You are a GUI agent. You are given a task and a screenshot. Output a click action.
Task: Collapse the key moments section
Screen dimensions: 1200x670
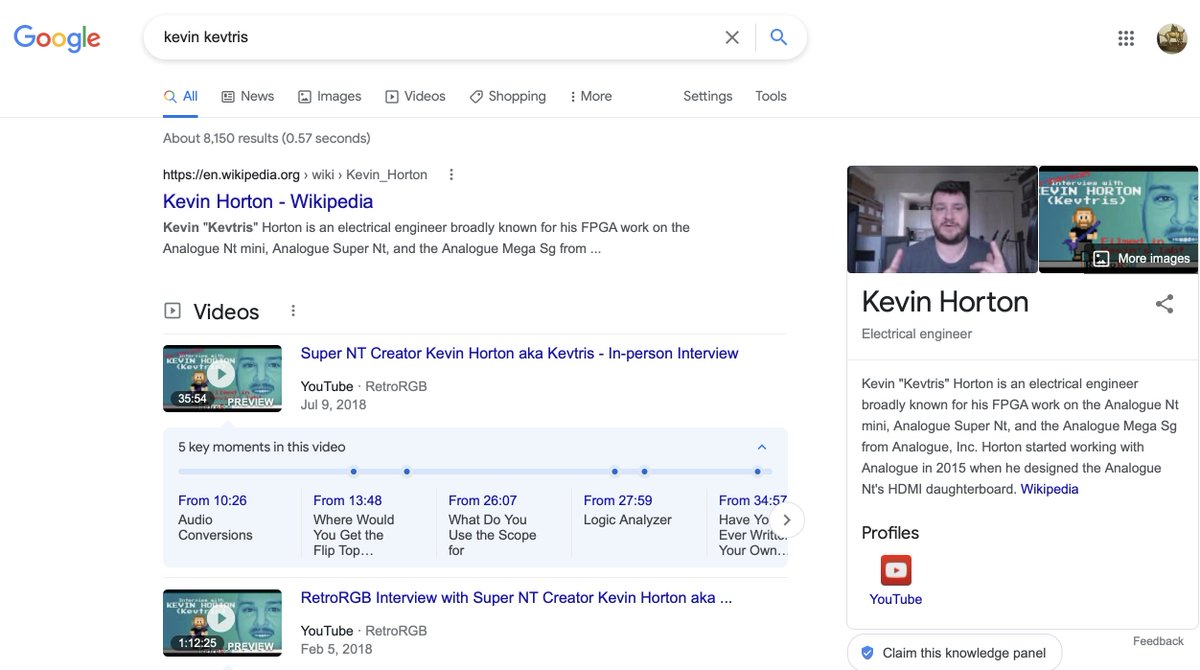tap(762, 447)
